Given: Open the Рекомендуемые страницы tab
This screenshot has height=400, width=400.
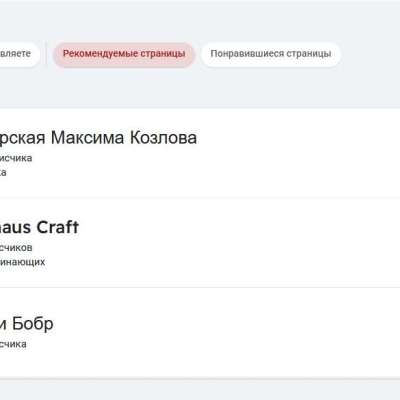Looking at the screenshot, I should pos(124,54).
